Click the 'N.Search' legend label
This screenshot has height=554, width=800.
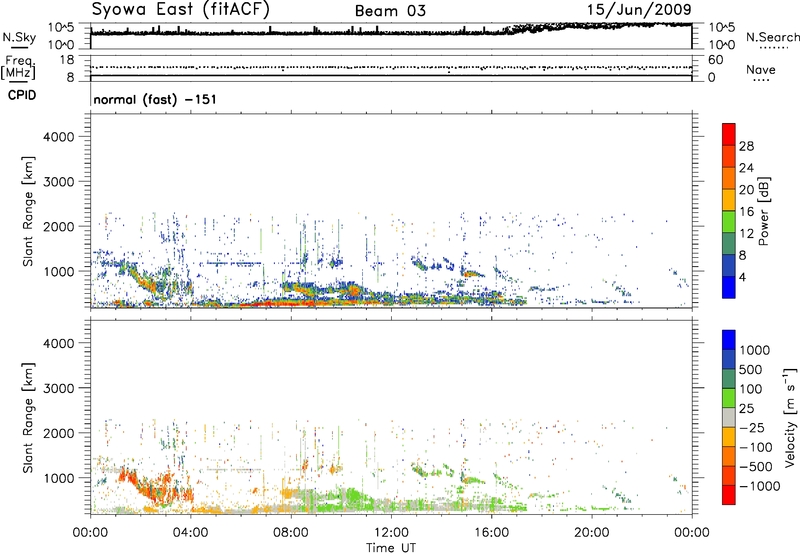pyautogui.click(x=772, y=37)
